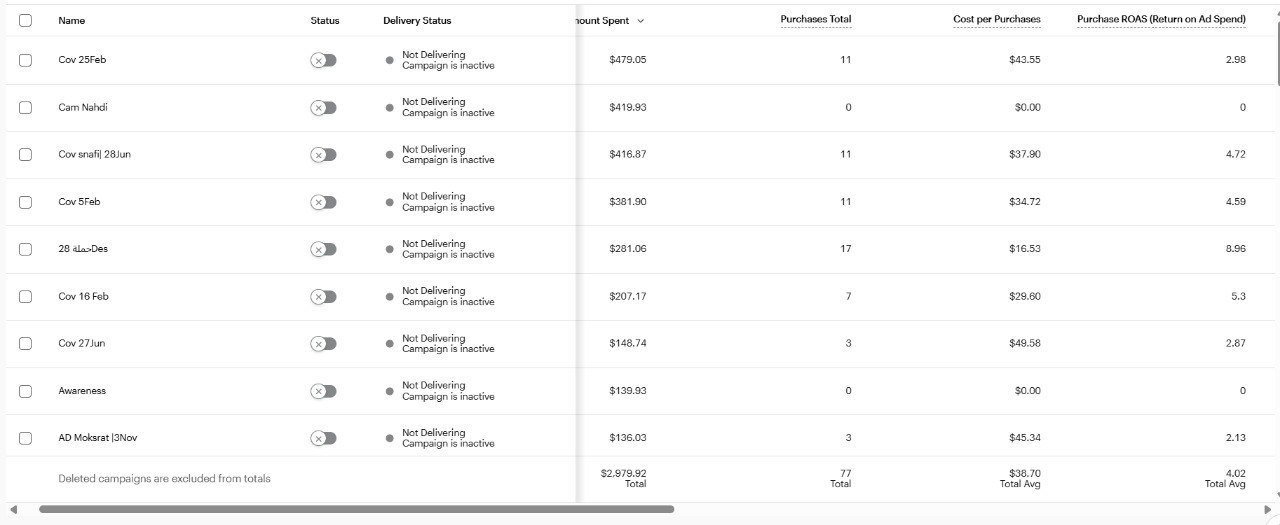Click the scroll left arrow

13,509
